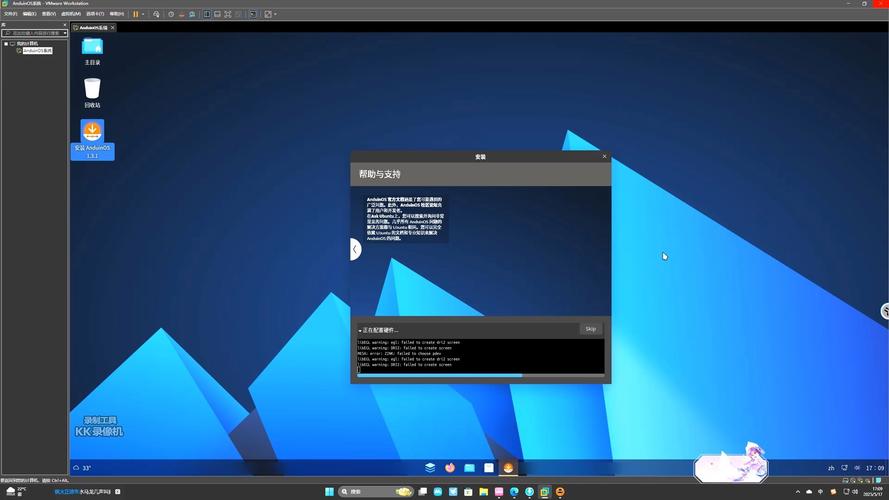Select AnduinOS系统 in library tree
This screenshot has height=500, width=889.
pos(37,50)
